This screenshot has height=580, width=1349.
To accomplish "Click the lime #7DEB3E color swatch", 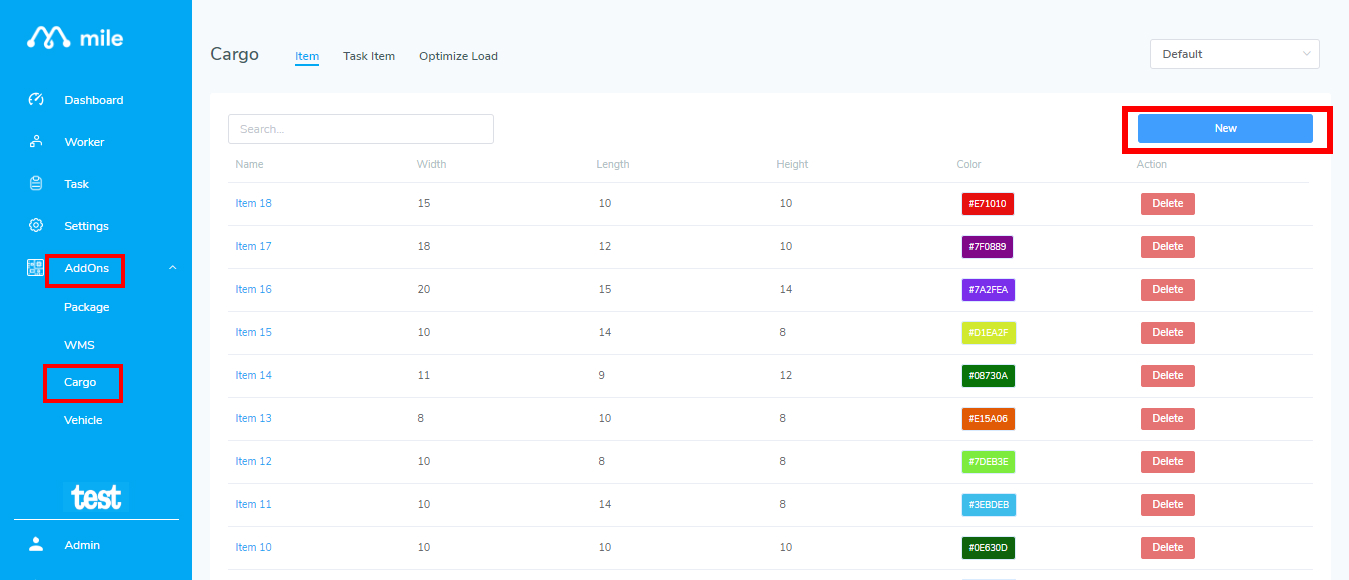I will click(989, 462).
